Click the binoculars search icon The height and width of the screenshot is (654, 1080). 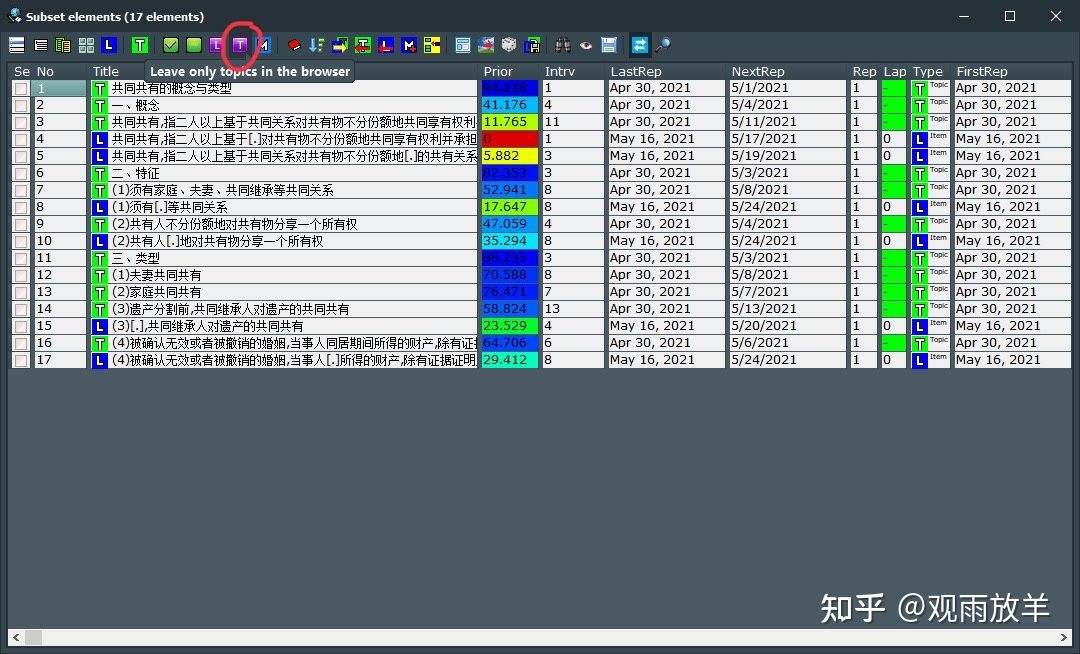[563, 45]
